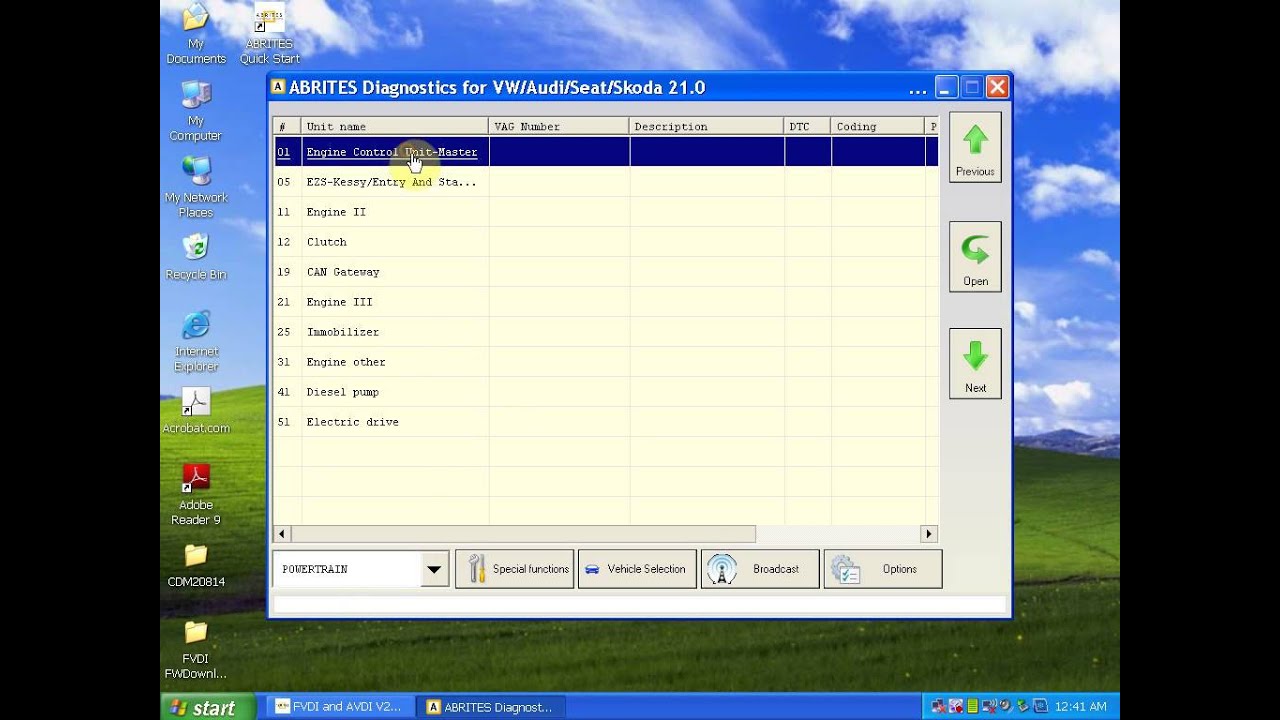Click the wireless network disconnected tray icon

[x=989, y=706]
